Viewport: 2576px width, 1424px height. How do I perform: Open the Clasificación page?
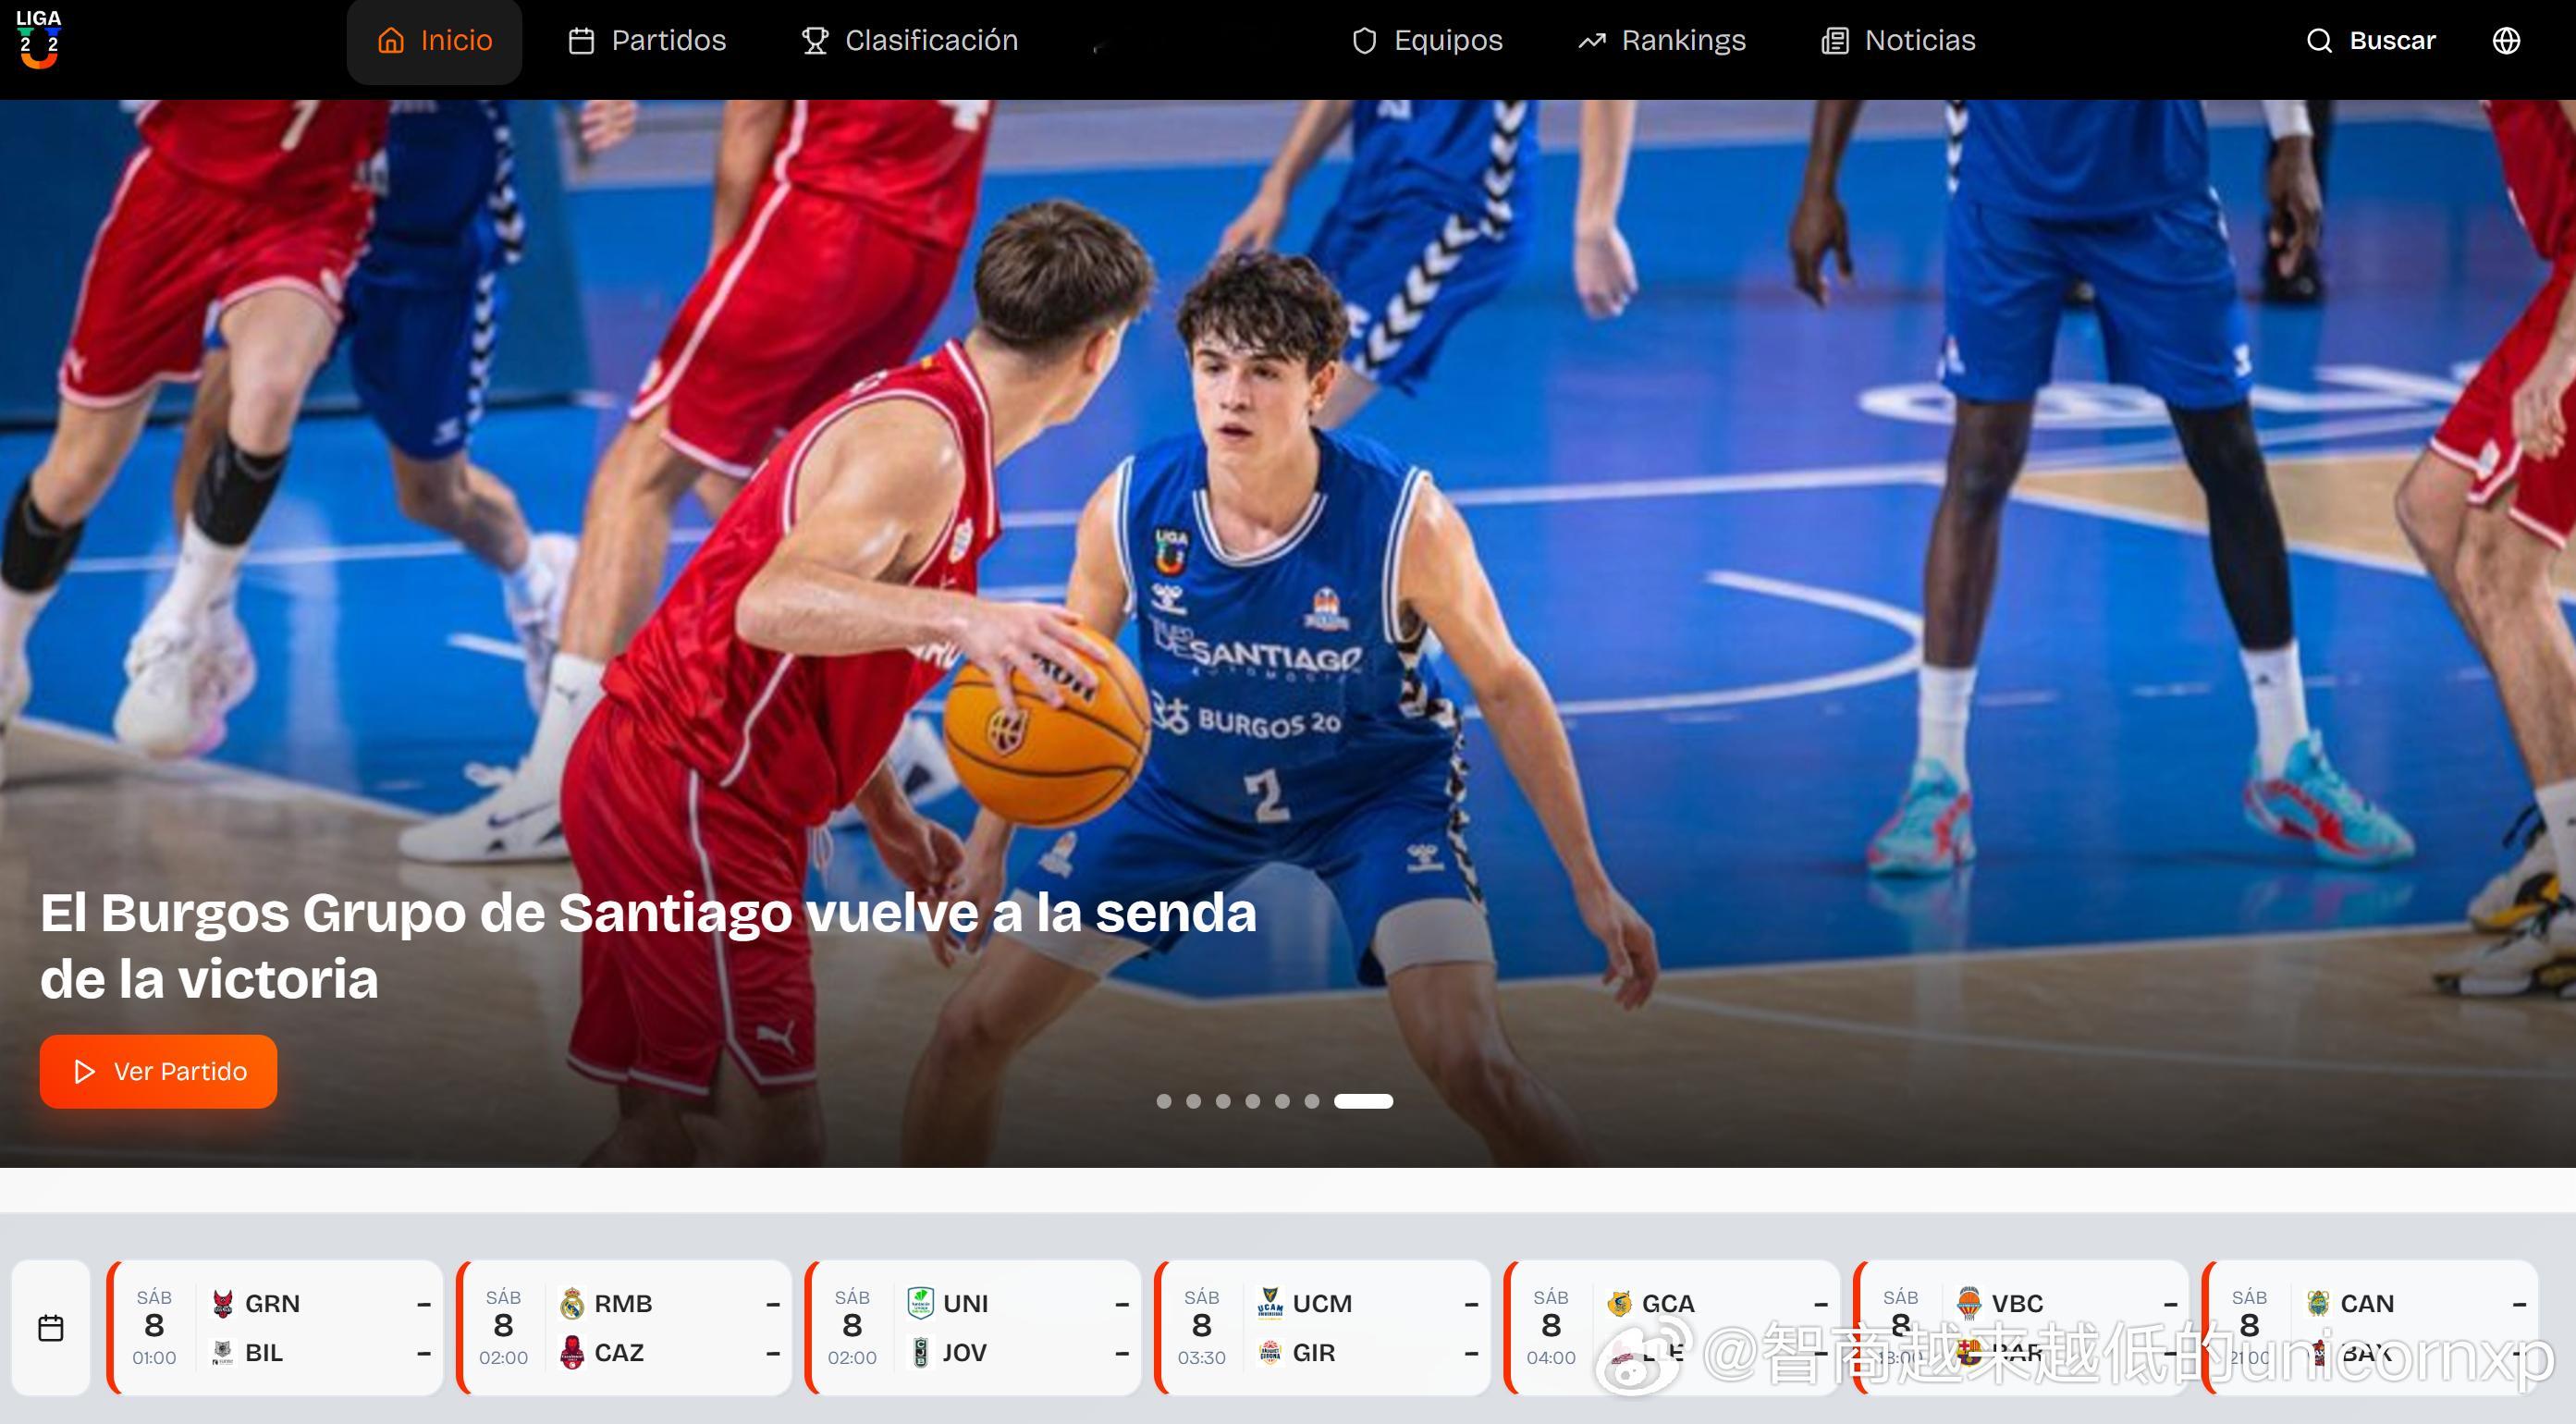click(910, 41)
